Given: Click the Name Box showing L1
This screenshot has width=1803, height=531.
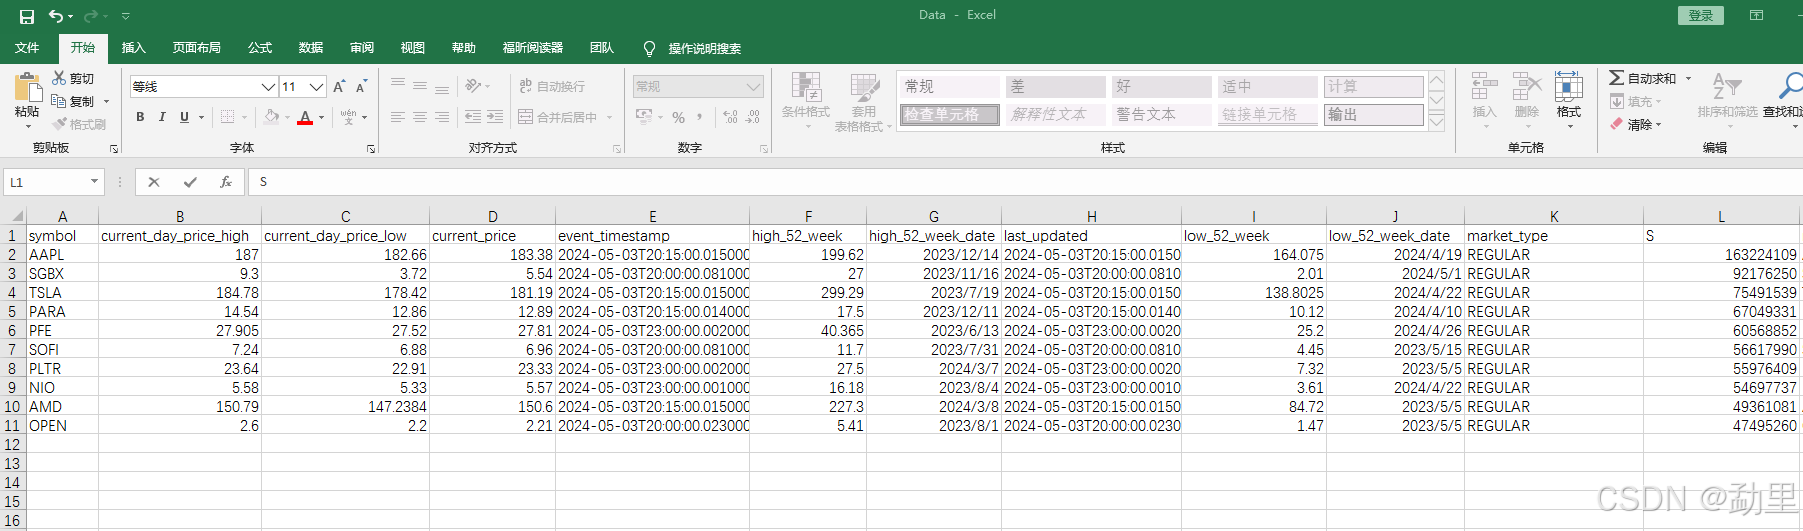Looking at the screenshot, I should tap(46, 182).
